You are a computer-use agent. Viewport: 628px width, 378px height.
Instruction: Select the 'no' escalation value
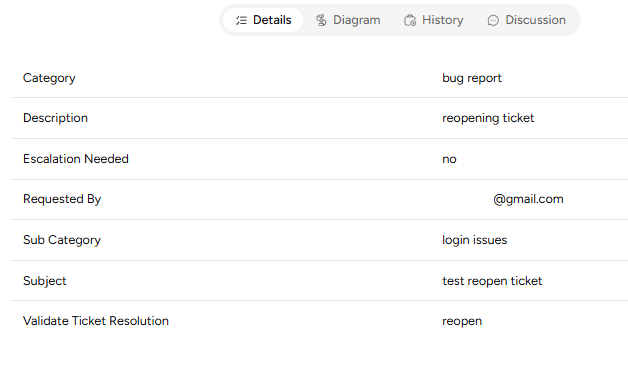point(449,159)
